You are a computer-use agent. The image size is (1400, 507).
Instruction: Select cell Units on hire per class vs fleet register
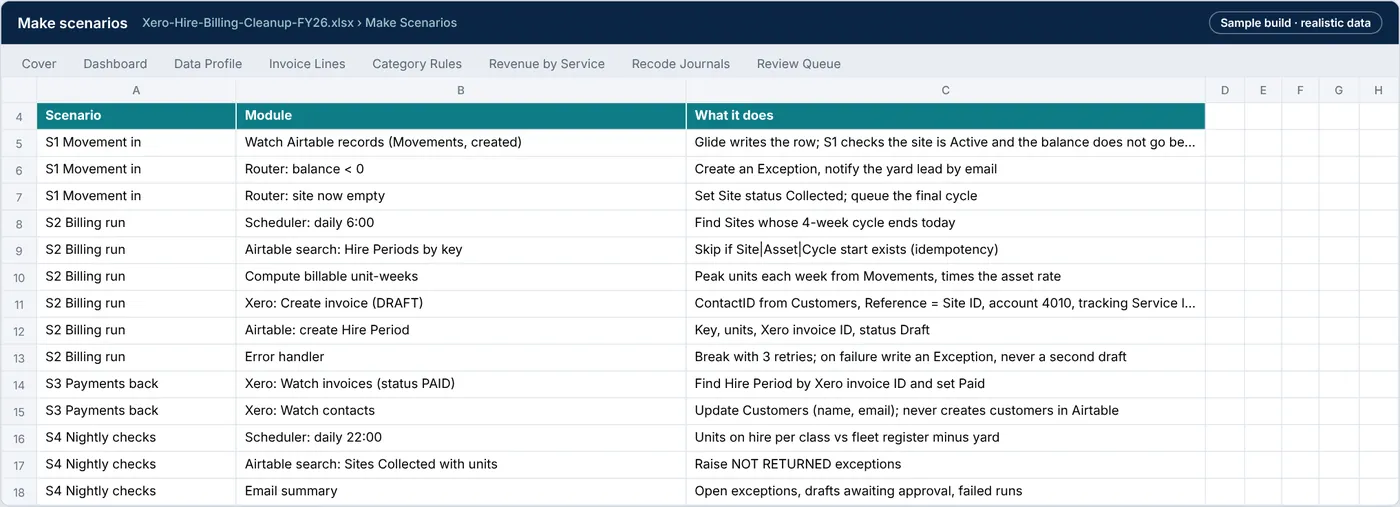click(946, 437)
